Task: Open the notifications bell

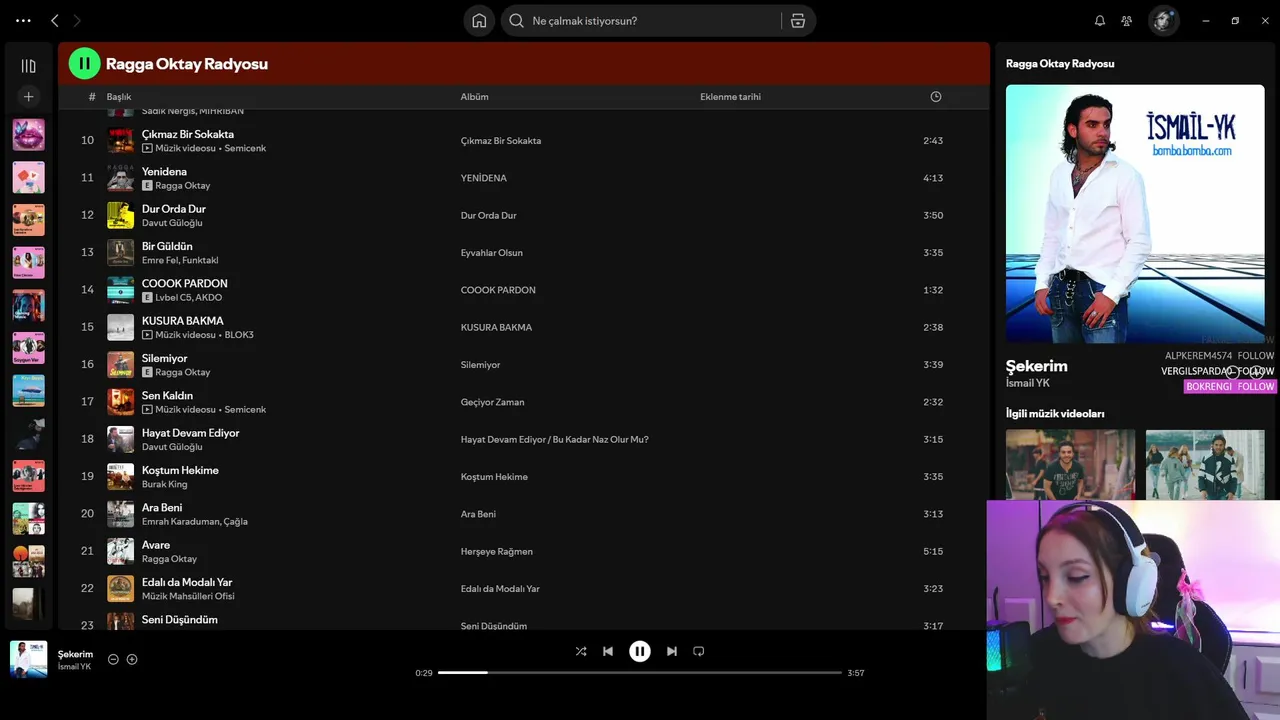Action: [x=1100, y=20]
